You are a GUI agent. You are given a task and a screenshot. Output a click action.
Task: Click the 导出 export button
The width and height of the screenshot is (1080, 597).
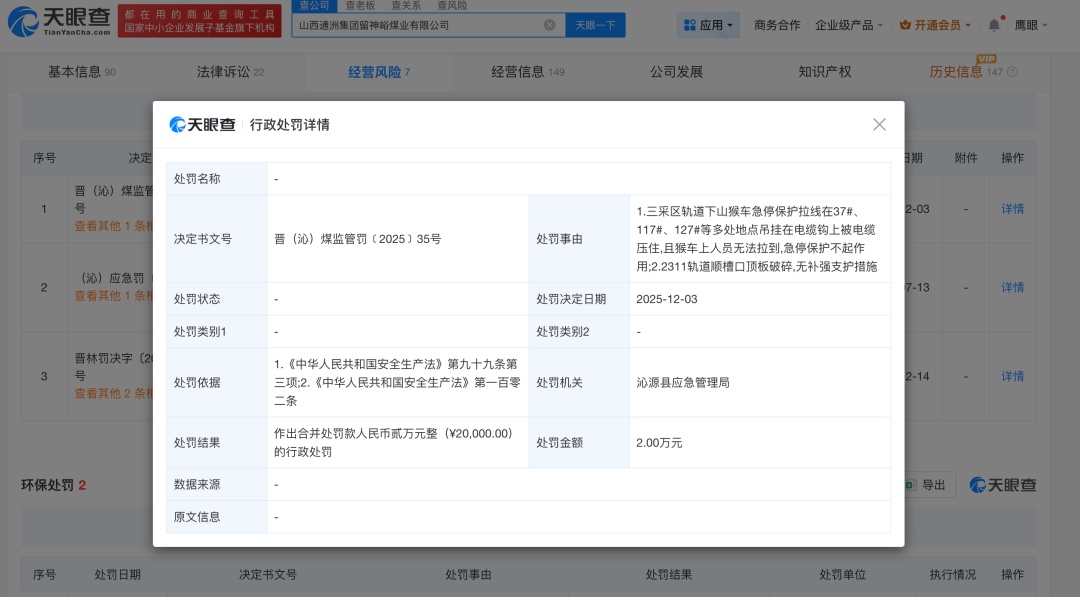(x=926, y=485)
